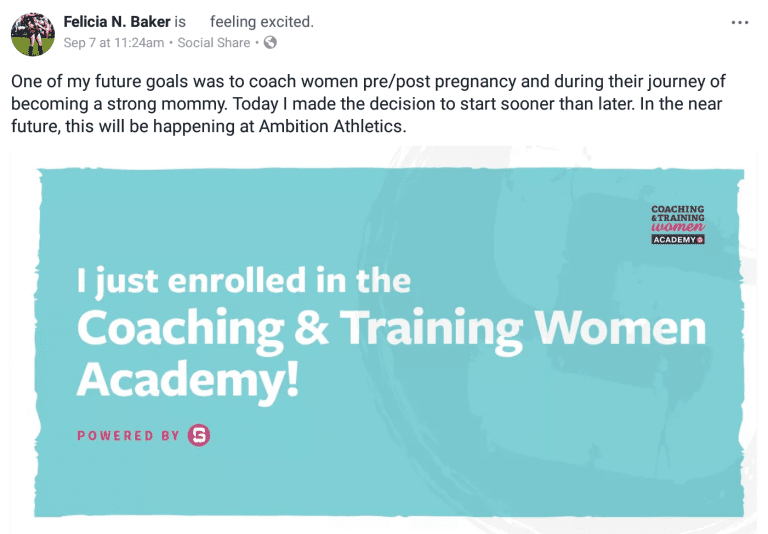
Task: Click "Ambition Athletics" in the post text
Action: (333, 126)
